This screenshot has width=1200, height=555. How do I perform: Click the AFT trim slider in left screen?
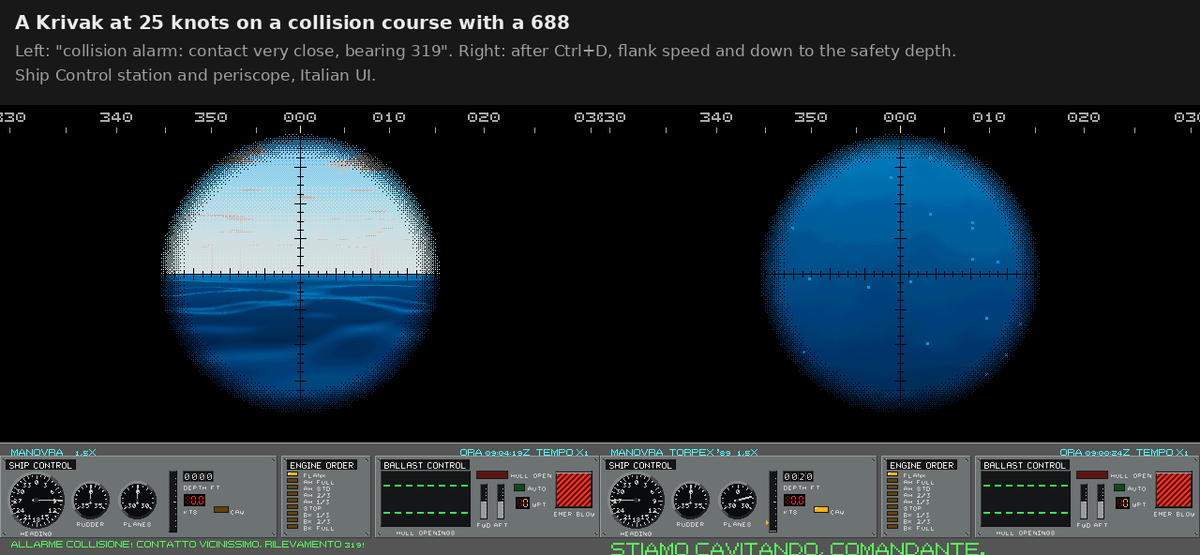tap(501, 502)
